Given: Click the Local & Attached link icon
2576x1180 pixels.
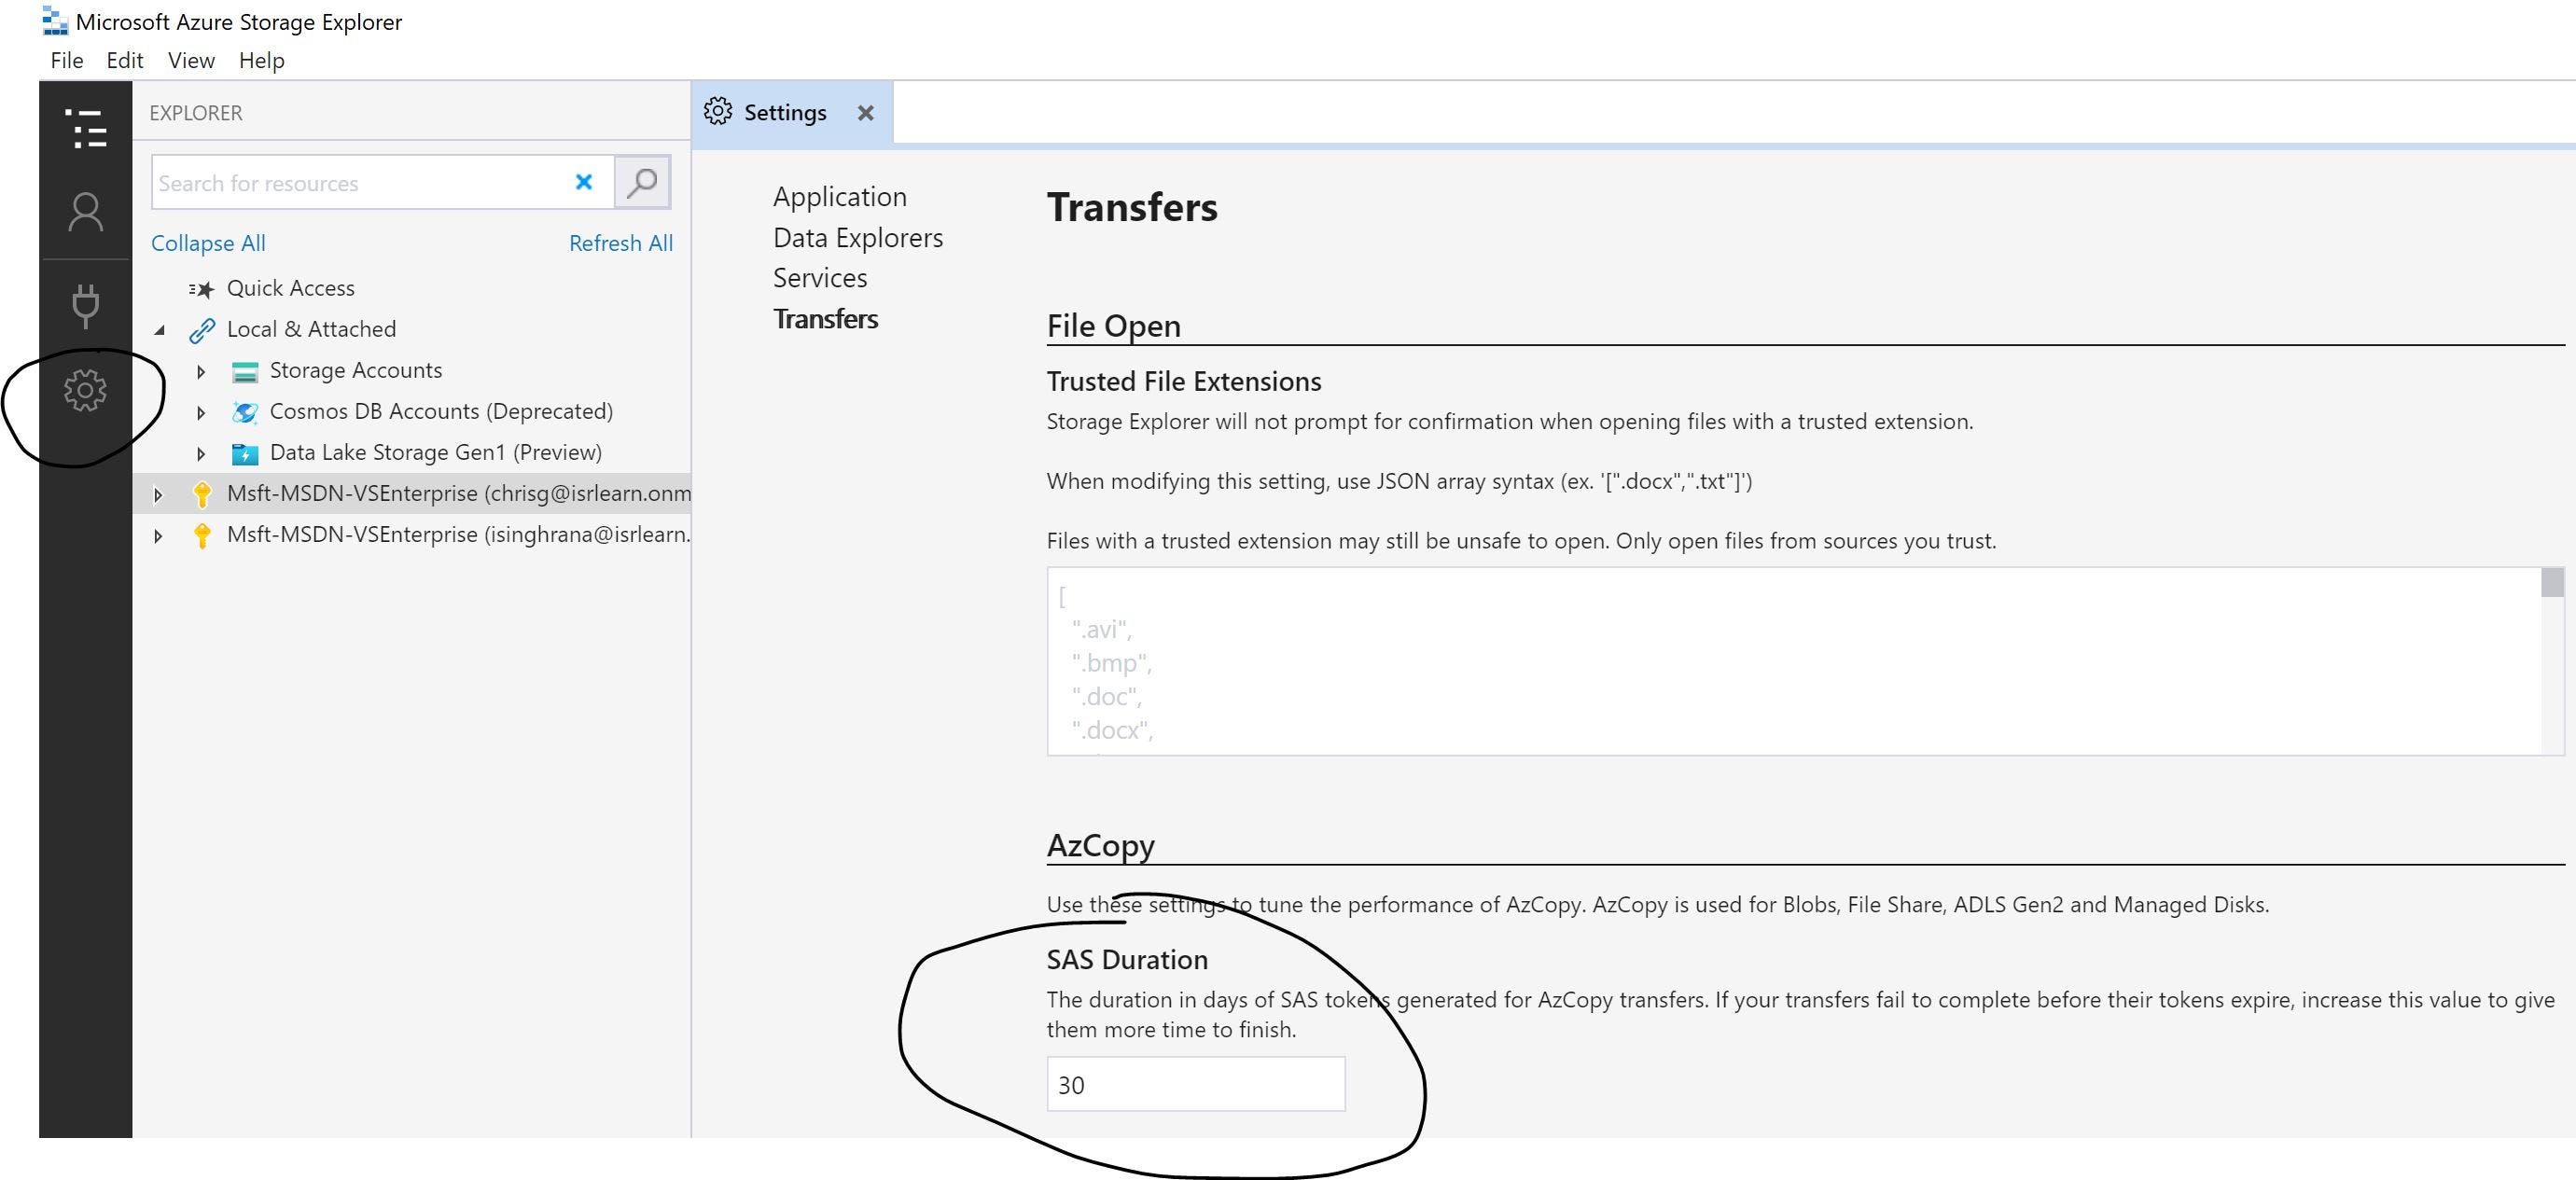Looking at the screenshot, I should coord(202,330).
